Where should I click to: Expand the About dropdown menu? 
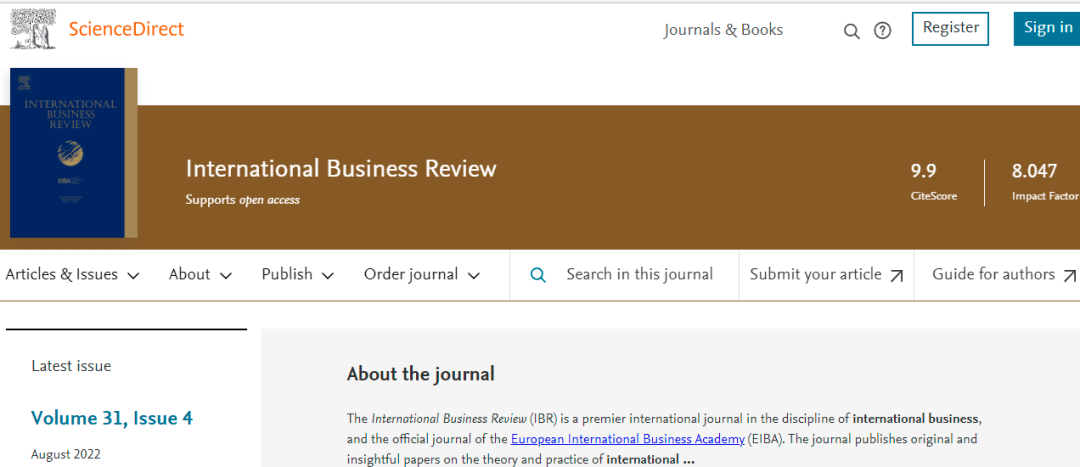(x=200, y=275)
